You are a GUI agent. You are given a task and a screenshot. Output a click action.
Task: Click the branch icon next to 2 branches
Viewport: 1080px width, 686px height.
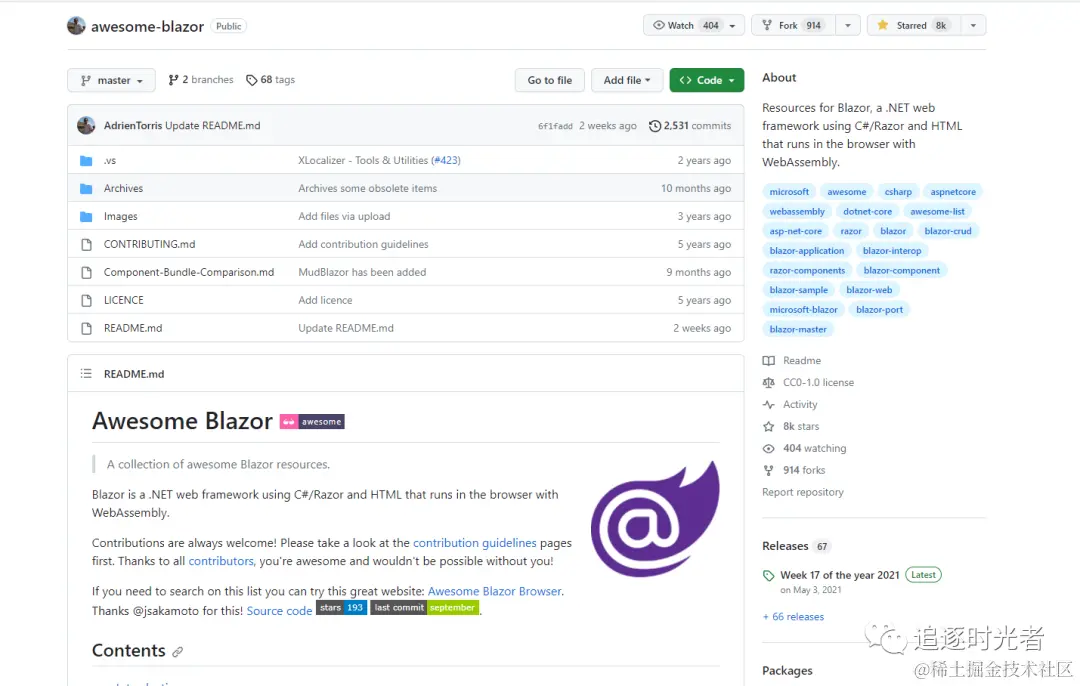tap(174, 80)
